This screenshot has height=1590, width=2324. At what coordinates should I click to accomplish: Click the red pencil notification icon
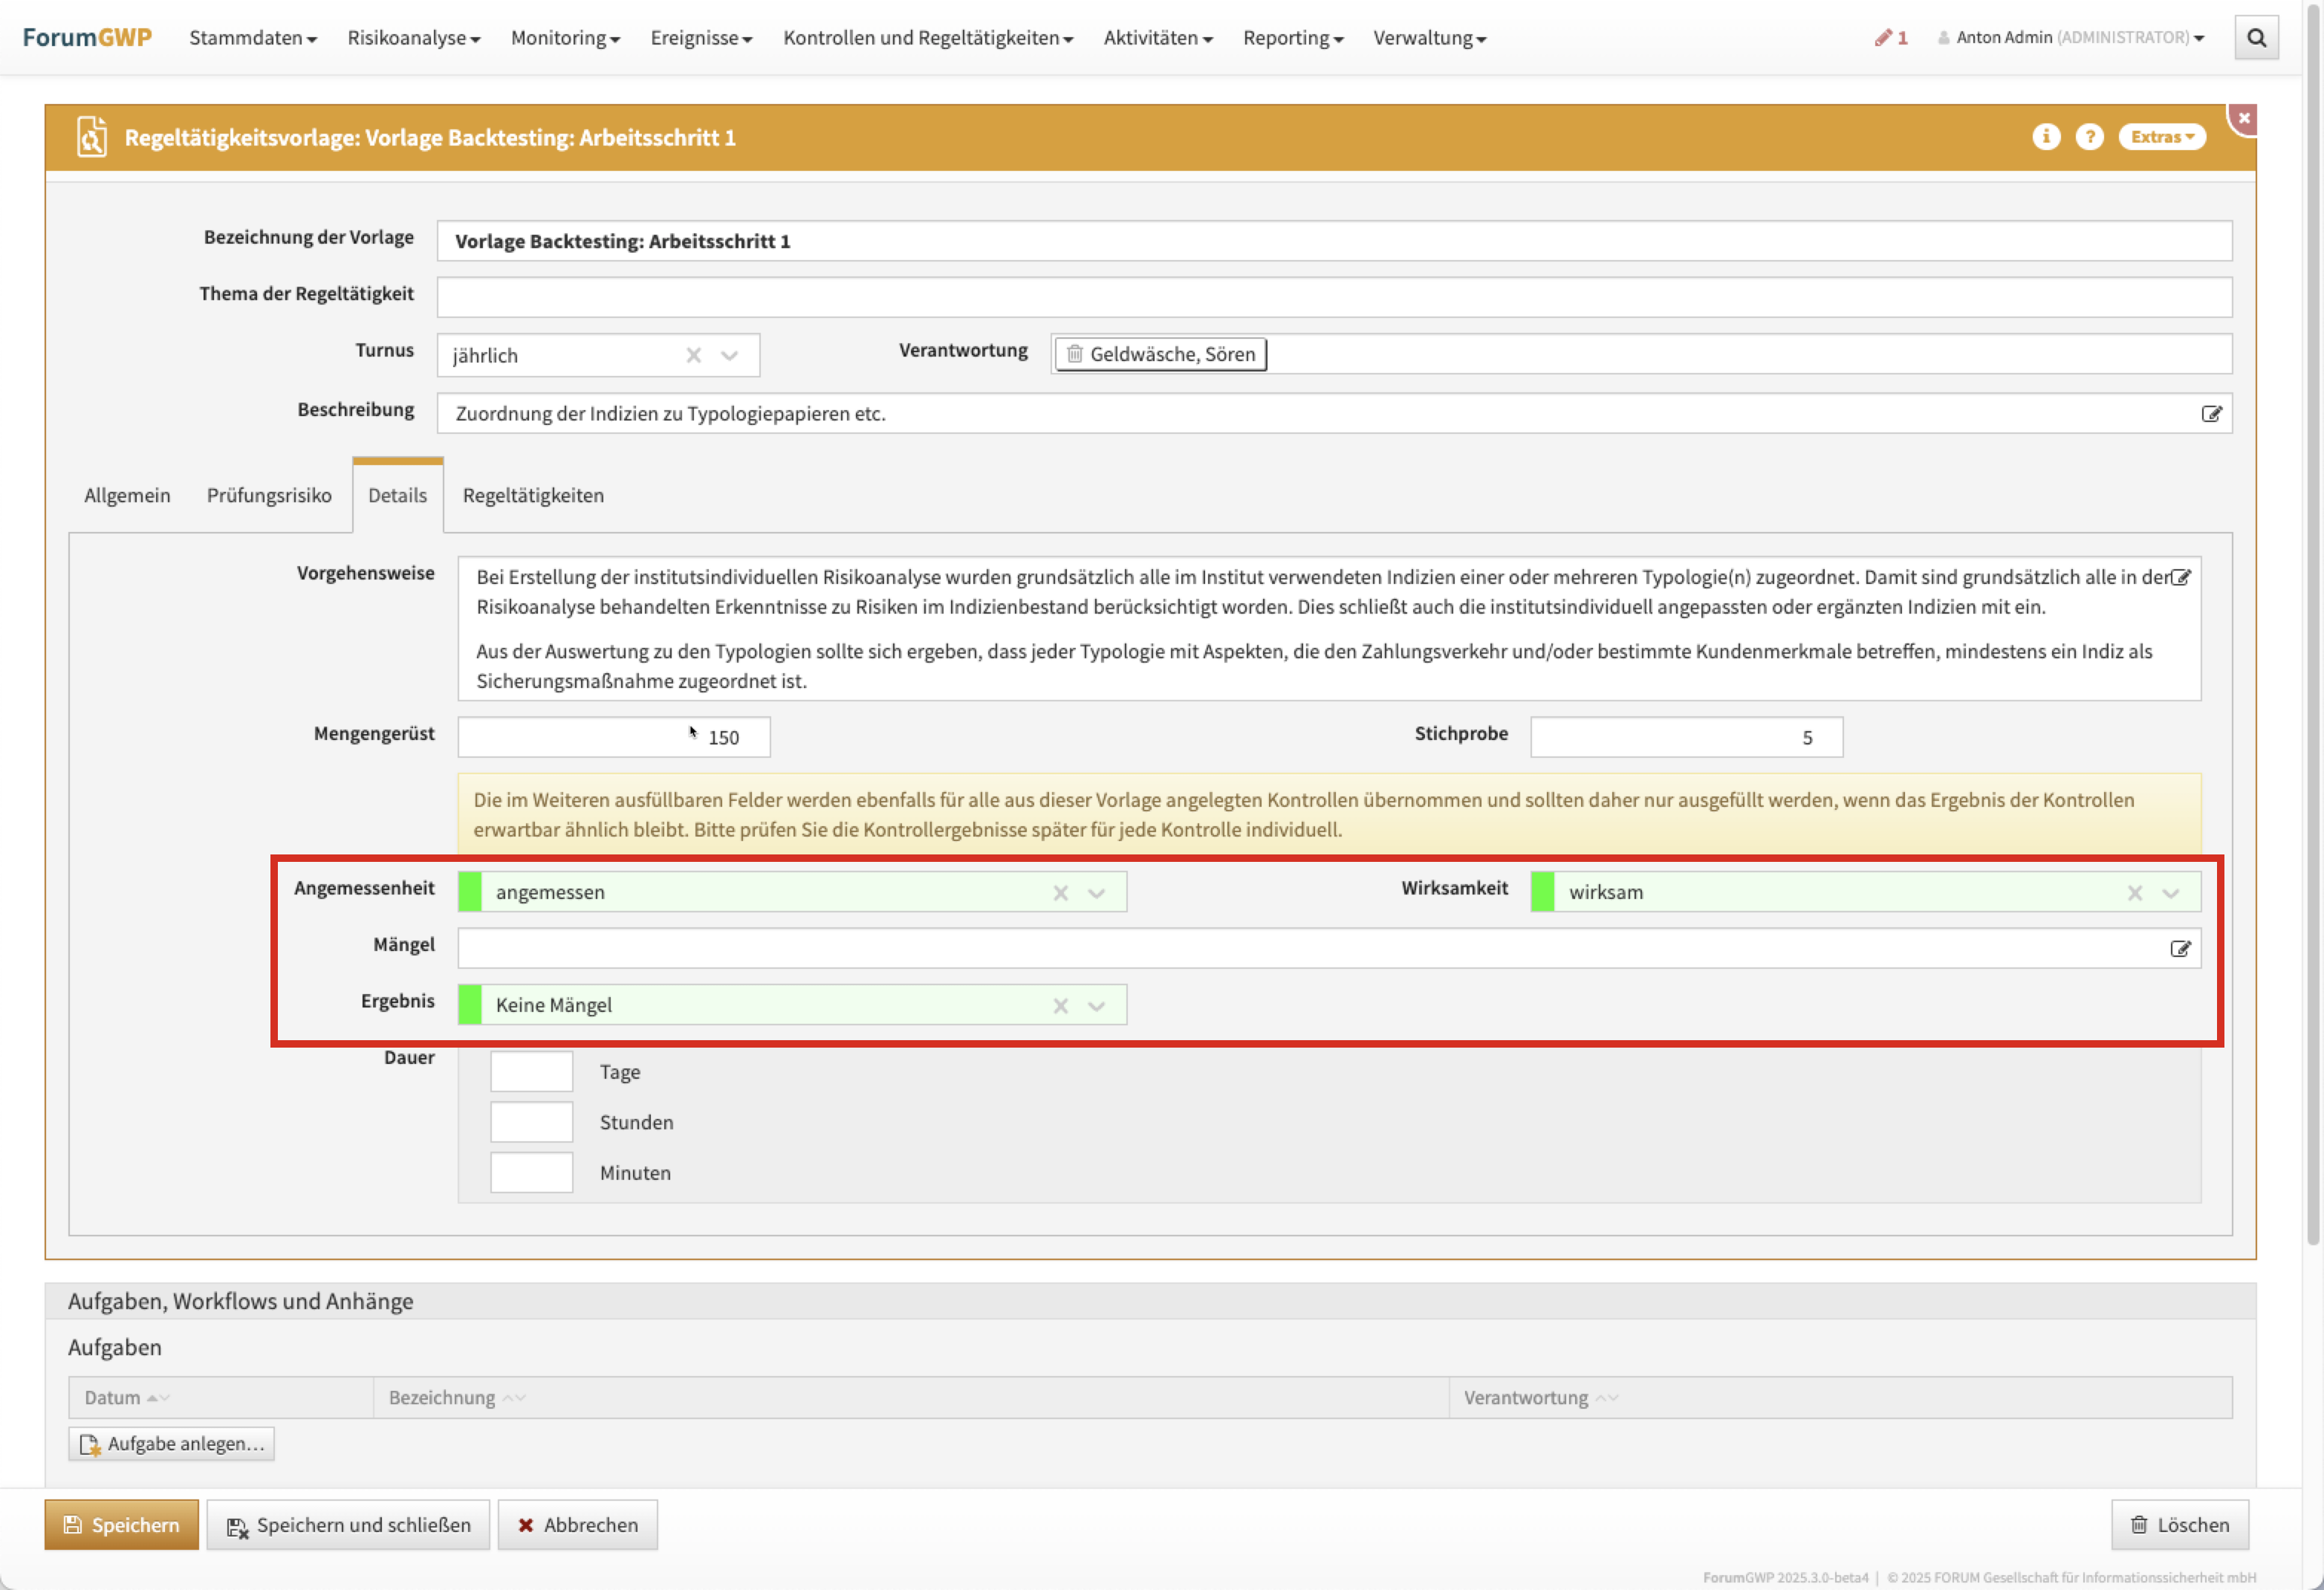point(1883,38)
